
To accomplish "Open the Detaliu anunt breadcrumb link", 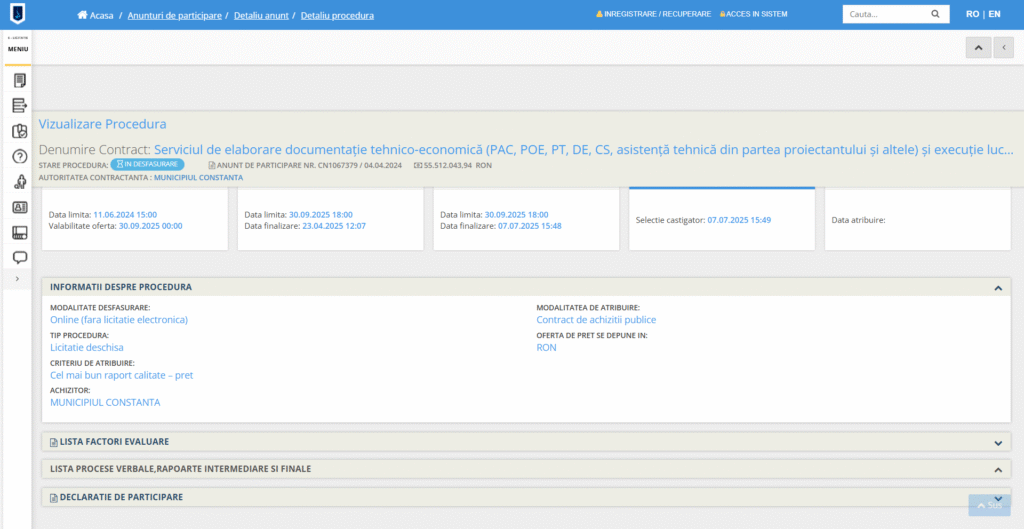I will click(261, 16).
